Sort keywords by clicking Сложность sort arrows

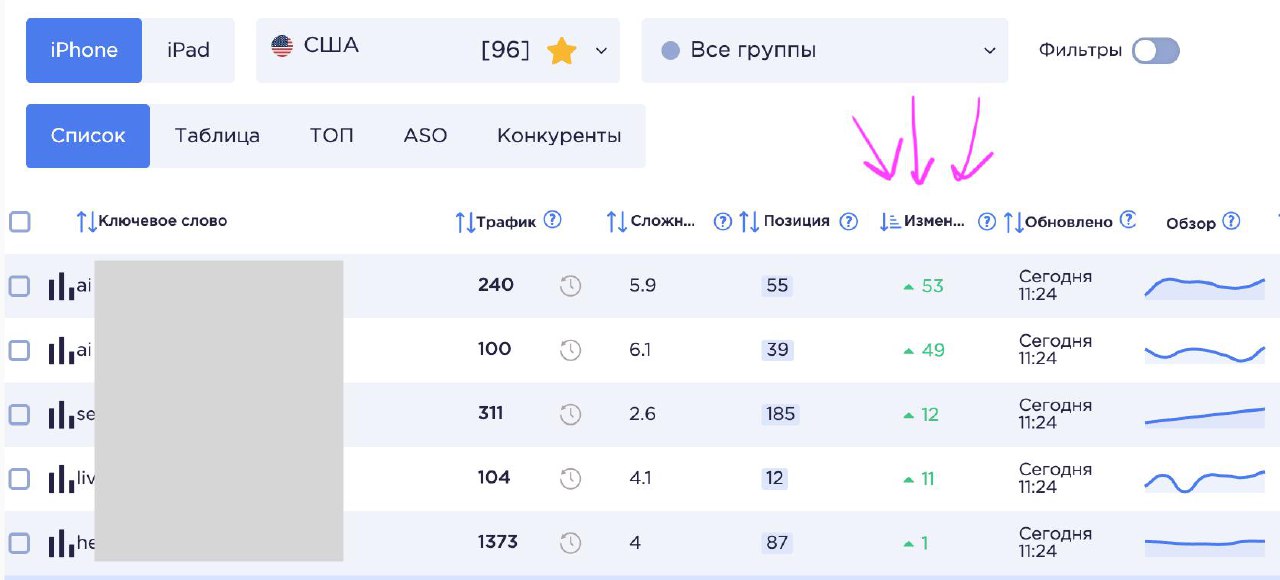[x=616, y=221]
